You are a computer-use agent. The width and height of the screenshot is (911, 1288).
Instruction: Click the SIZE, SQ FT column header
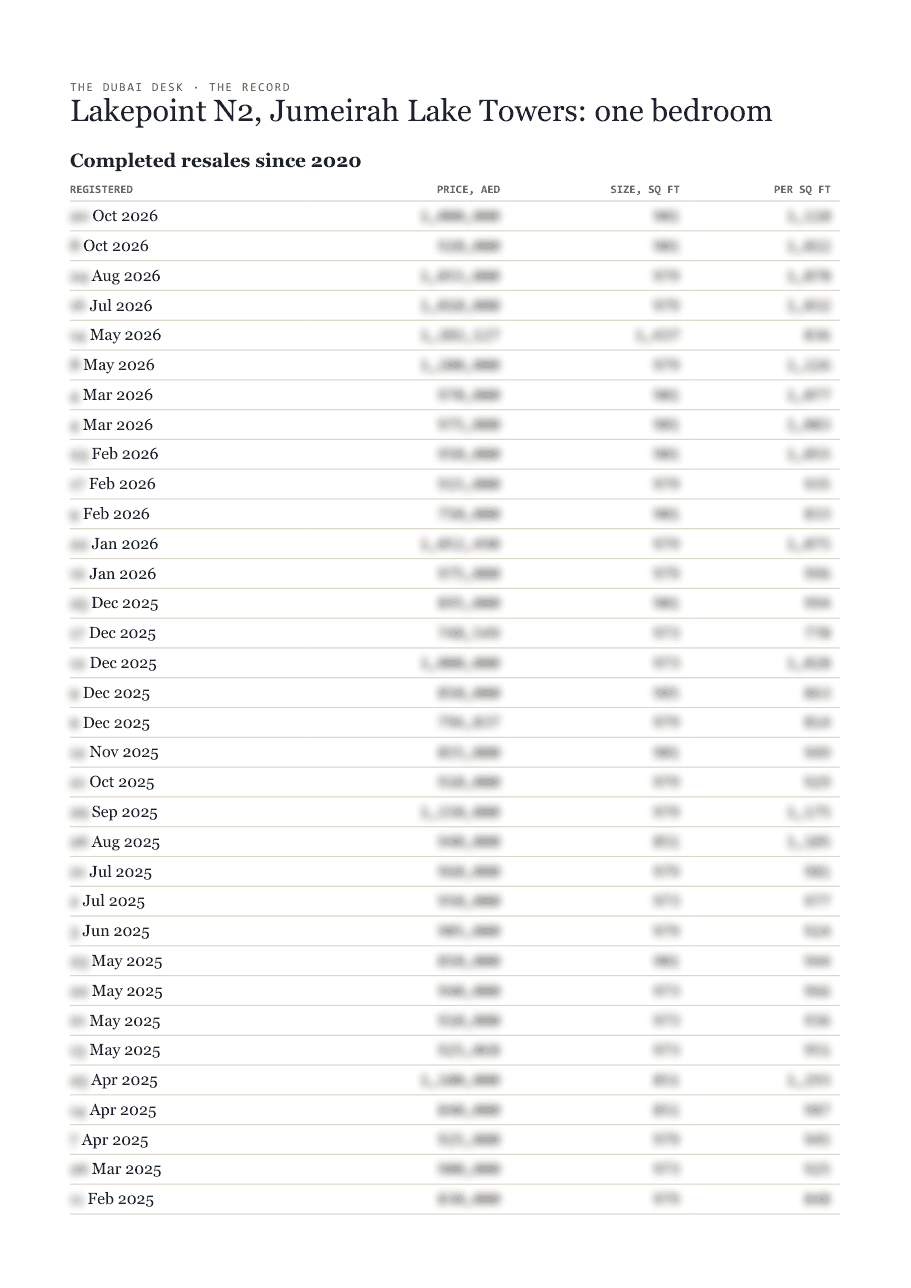click(645, 190)
